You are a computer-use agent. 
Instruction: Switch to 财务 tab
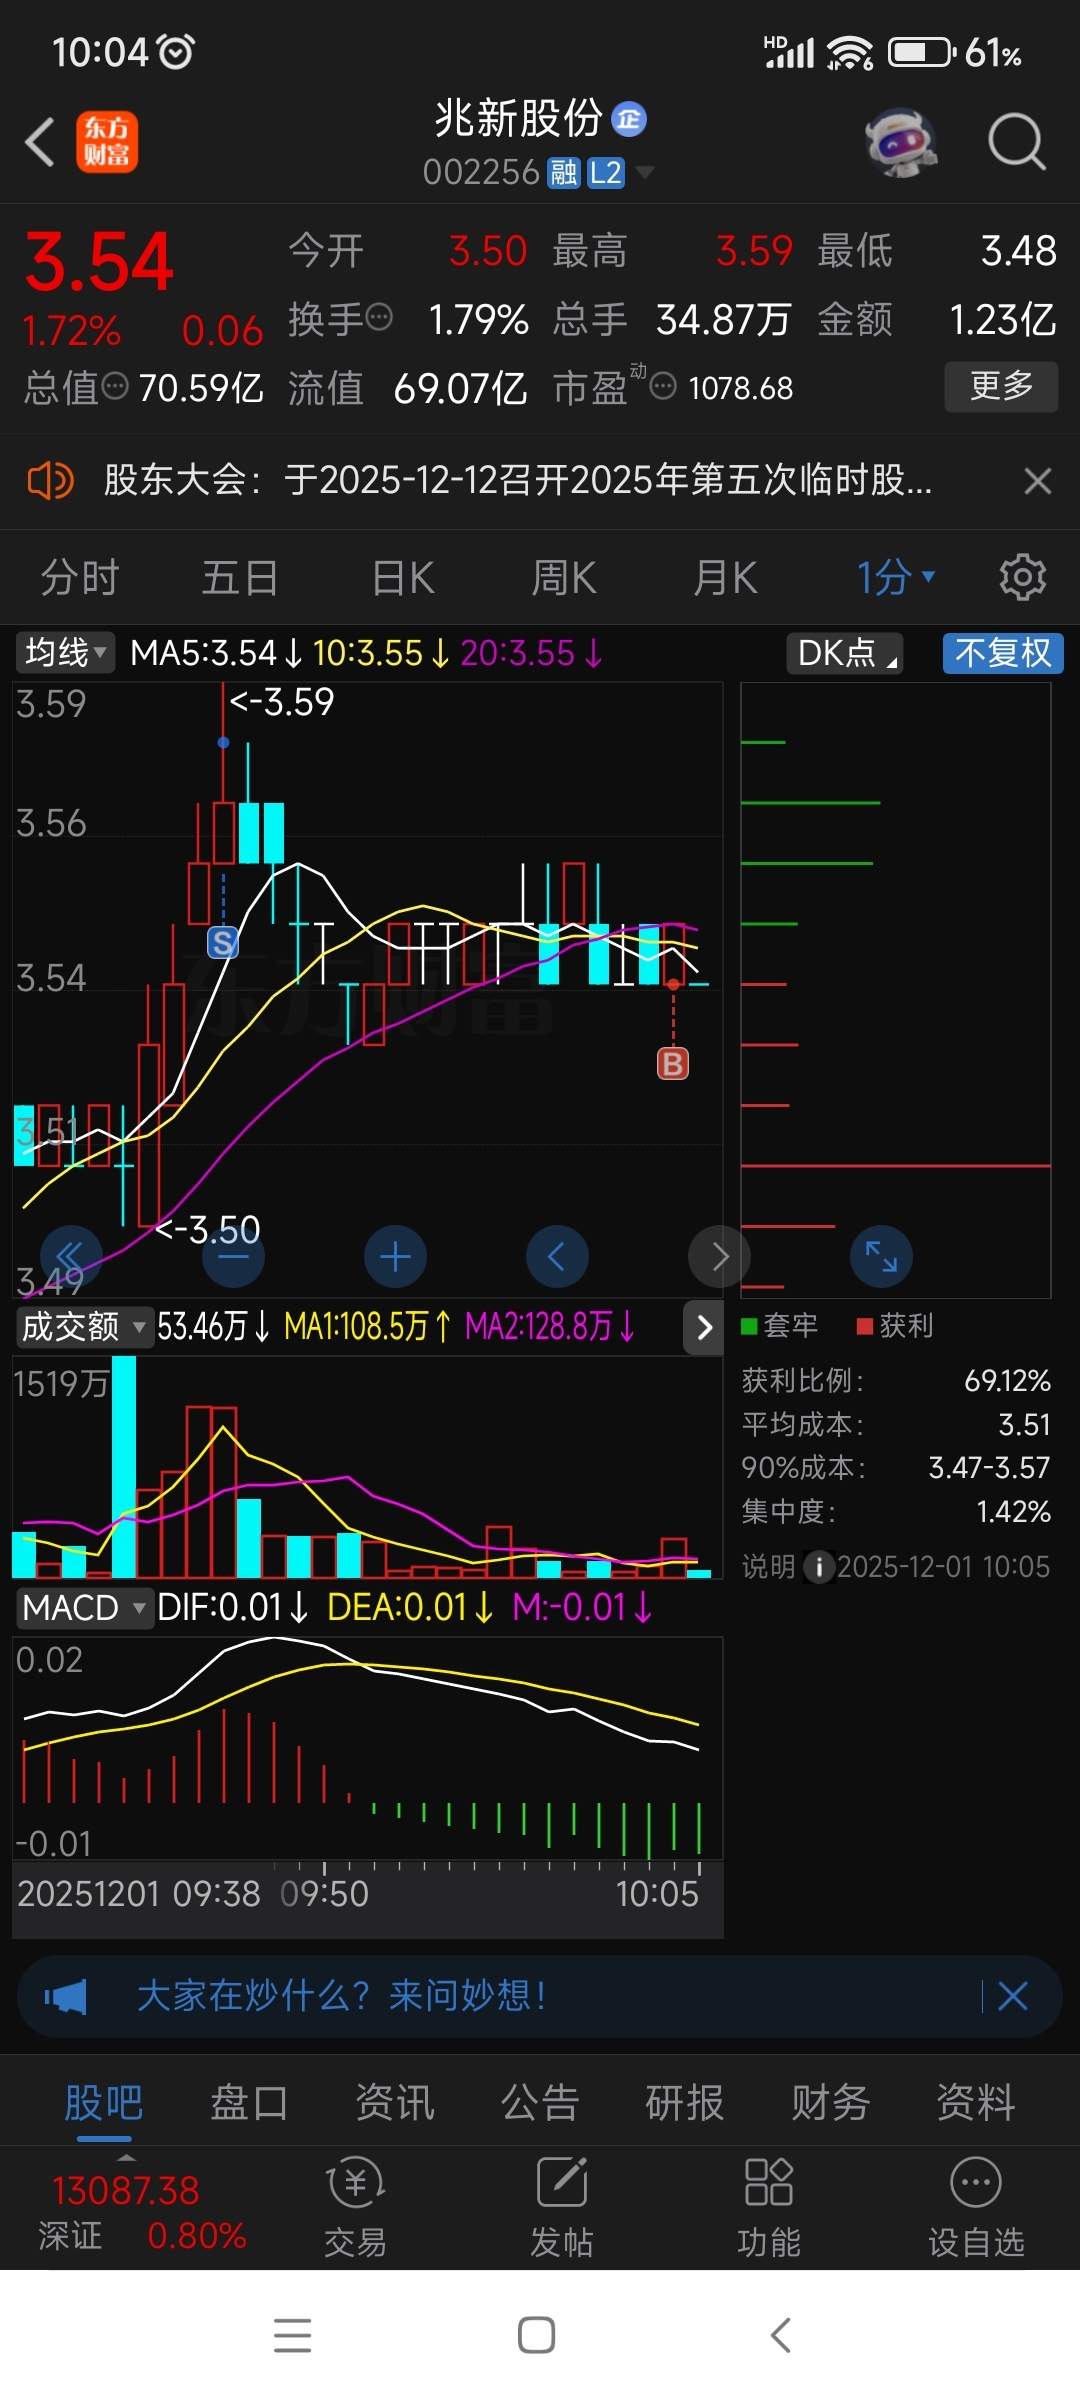pos(831,2102)
